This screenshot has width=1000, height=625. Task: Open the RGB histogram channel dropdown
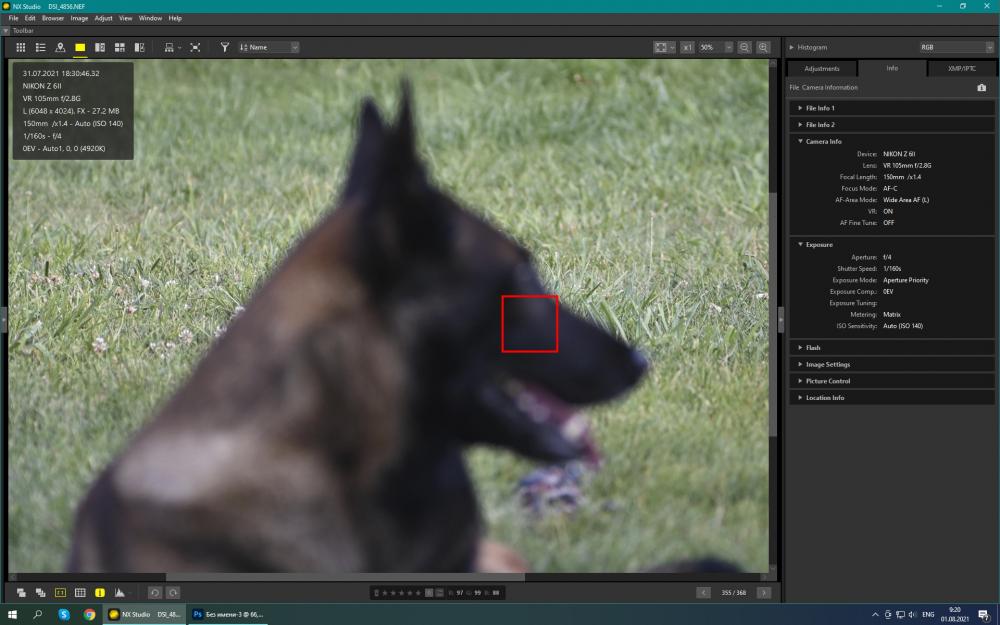pos(956,47)
